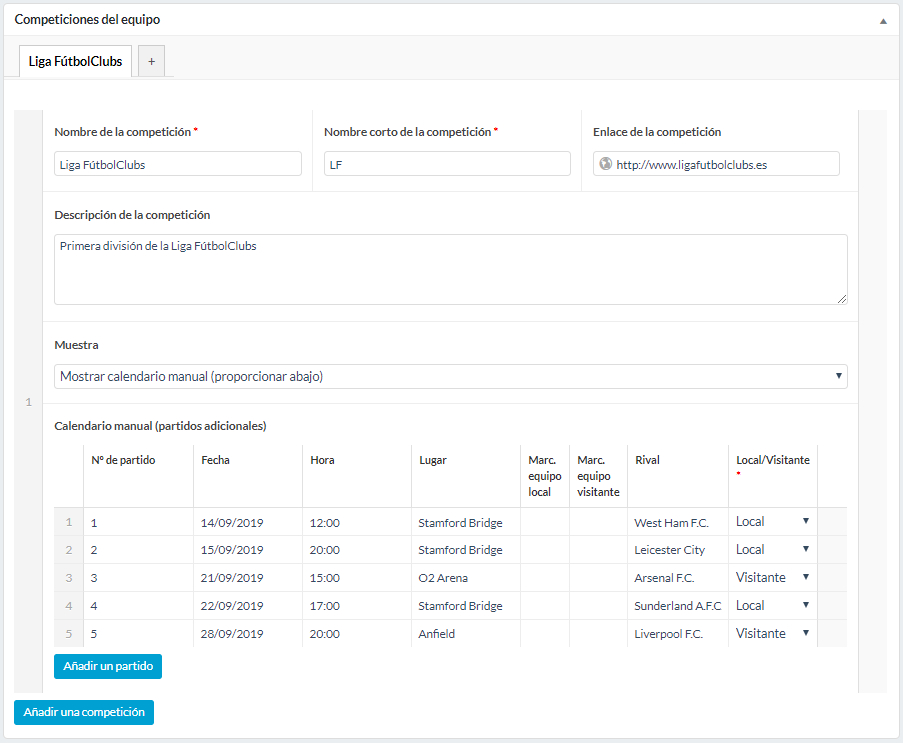
Task: Click date cell 21/09/2019
Action: [x=248, y=578]
